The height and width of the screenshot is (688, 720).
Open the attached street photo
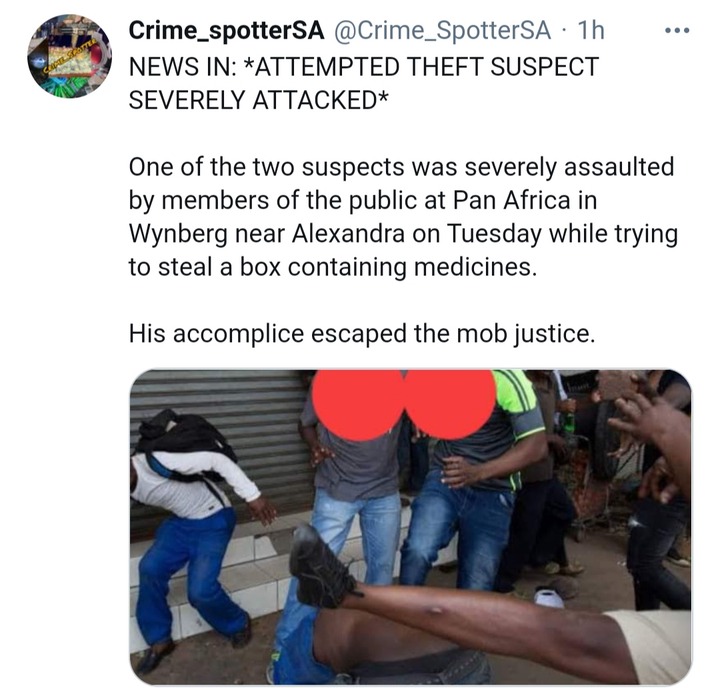[411, 527]
